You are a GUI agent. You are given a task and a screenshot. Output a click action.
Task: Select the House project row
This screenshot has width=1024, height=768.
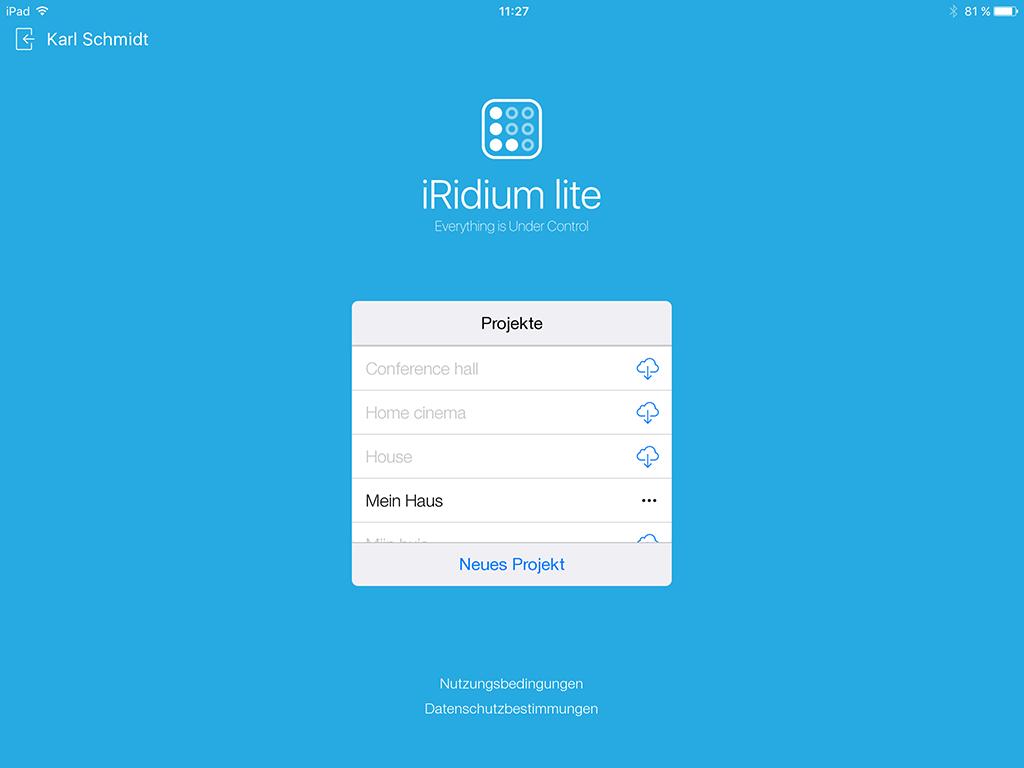coord(511,456)
